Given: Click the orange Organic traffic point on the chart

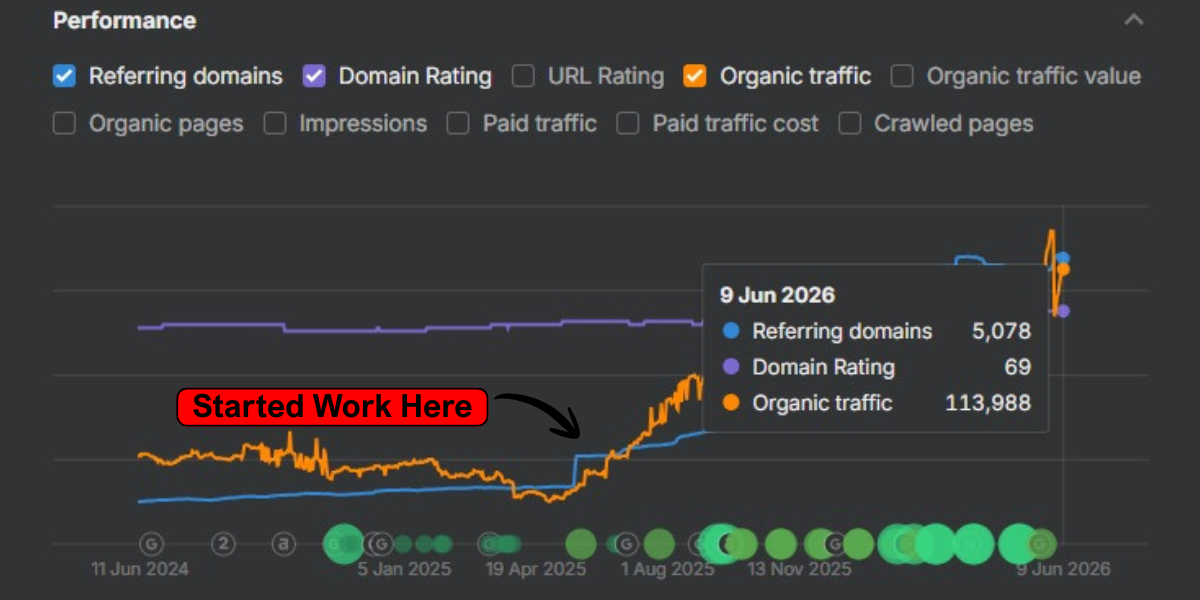Looking at the screenshot, I should [1063, 269].
